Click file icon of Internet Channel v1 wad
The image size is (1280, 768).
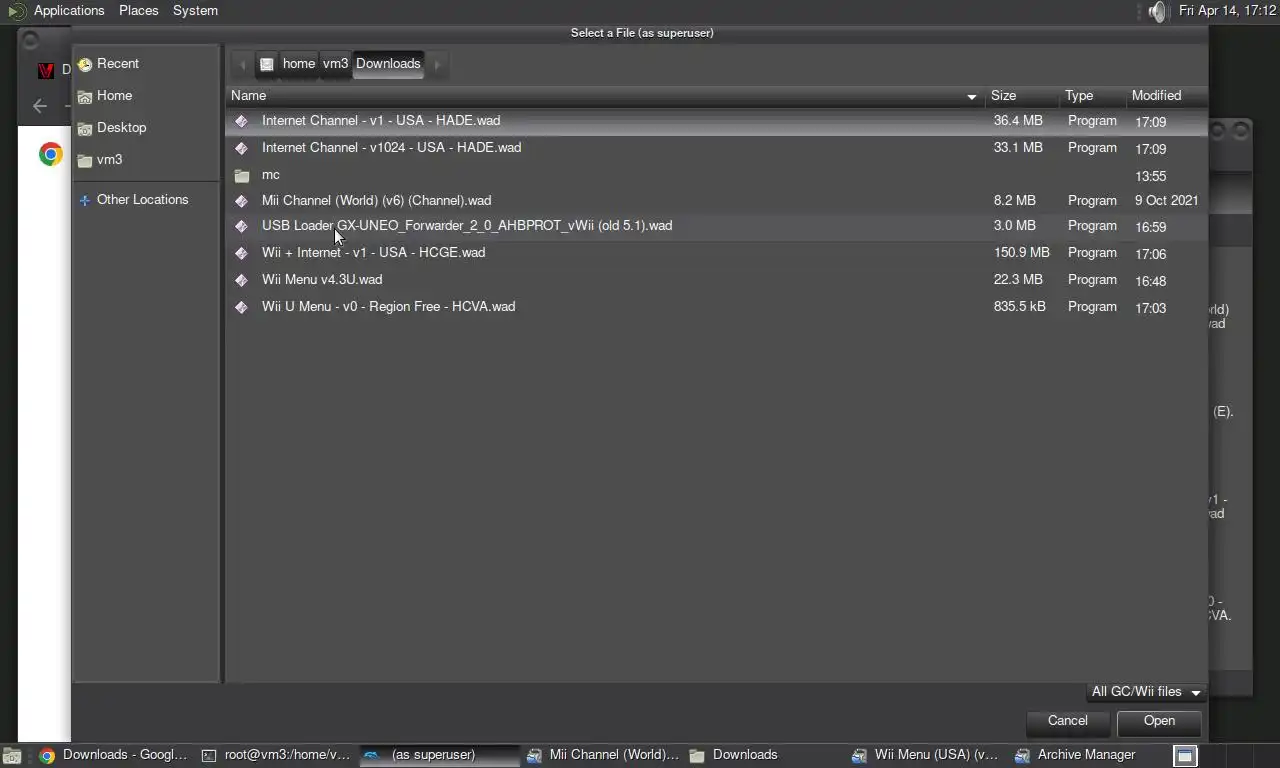(241, 121)
